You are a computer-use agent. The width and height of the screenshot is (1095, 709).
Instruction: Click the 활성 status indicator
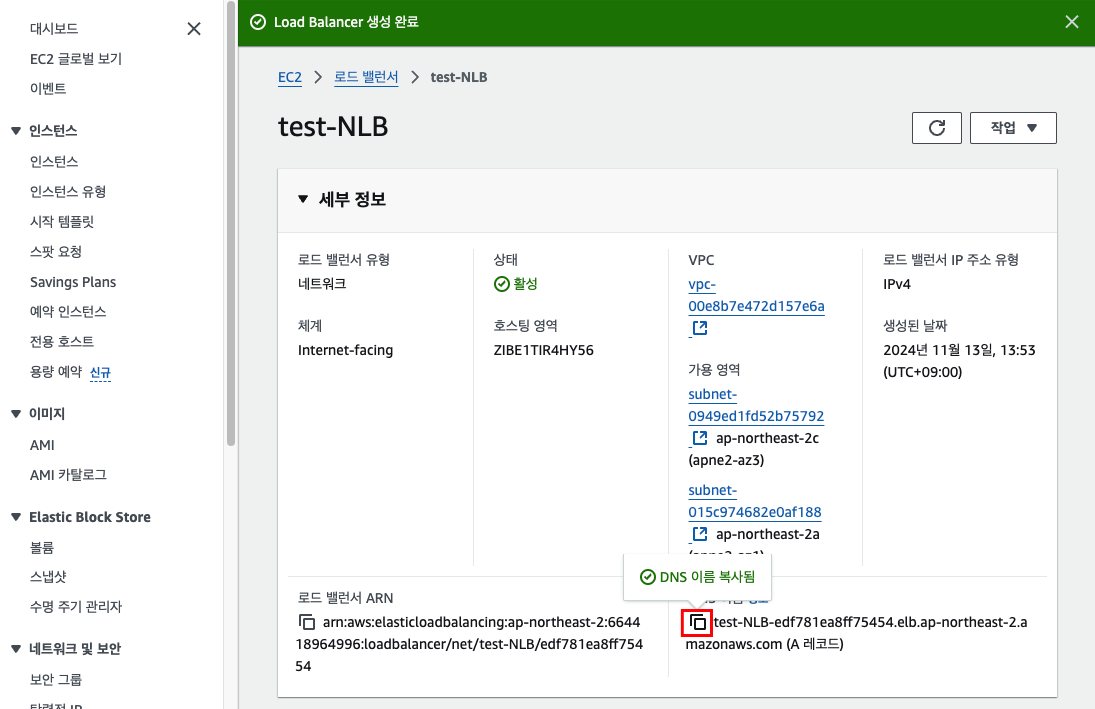pos(515,284)
